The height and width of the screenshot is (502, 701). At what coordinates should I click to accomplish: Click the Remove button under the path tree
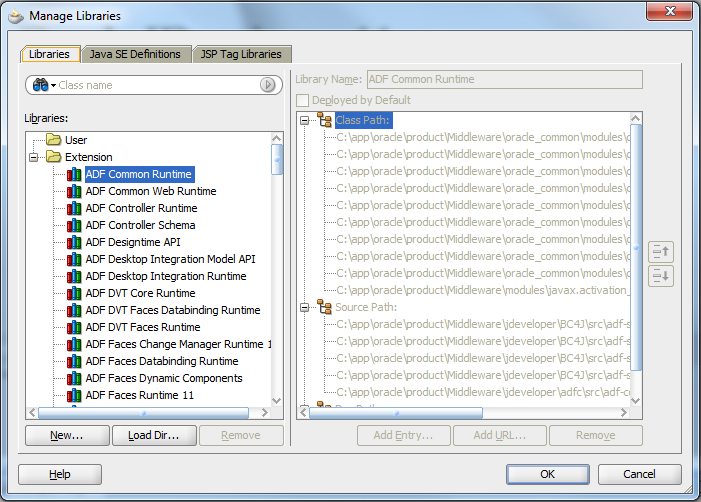click(x=596, y=435)
